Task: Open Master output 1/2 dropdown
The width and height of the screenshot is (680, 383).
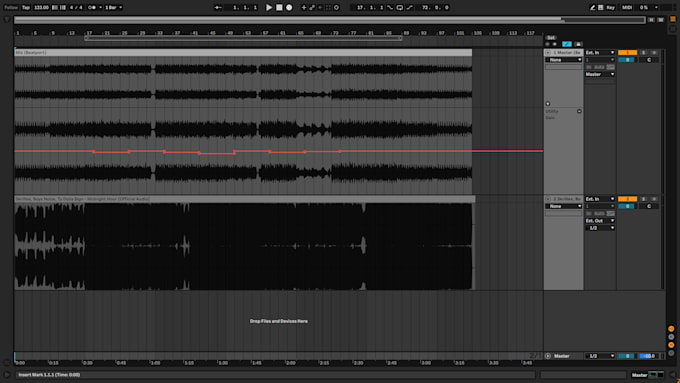Action: tap(600, 356)
